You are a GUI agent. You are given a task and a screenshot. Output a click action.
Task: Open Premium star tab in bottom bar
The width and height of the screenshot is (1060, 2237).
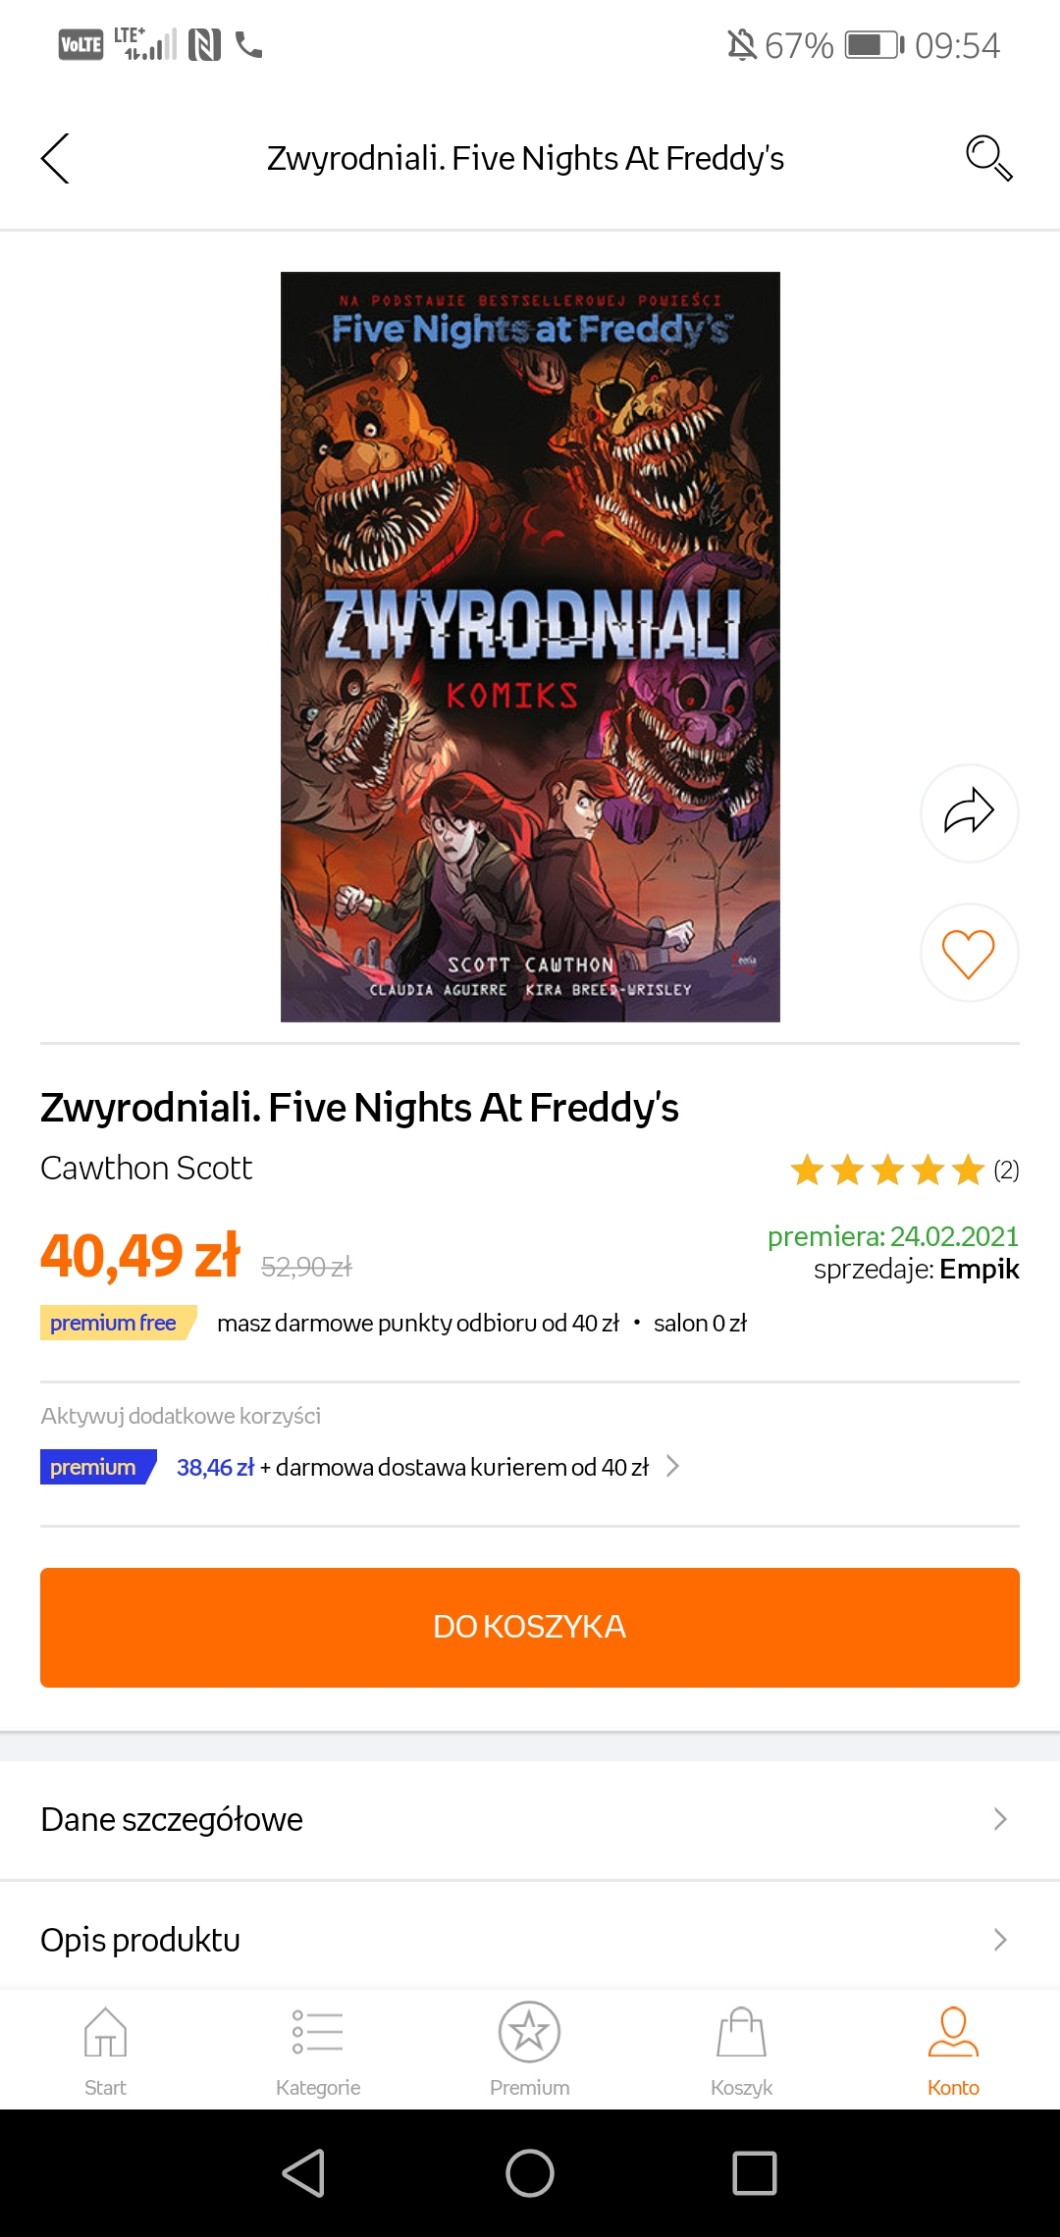(x=529, y=2050)
